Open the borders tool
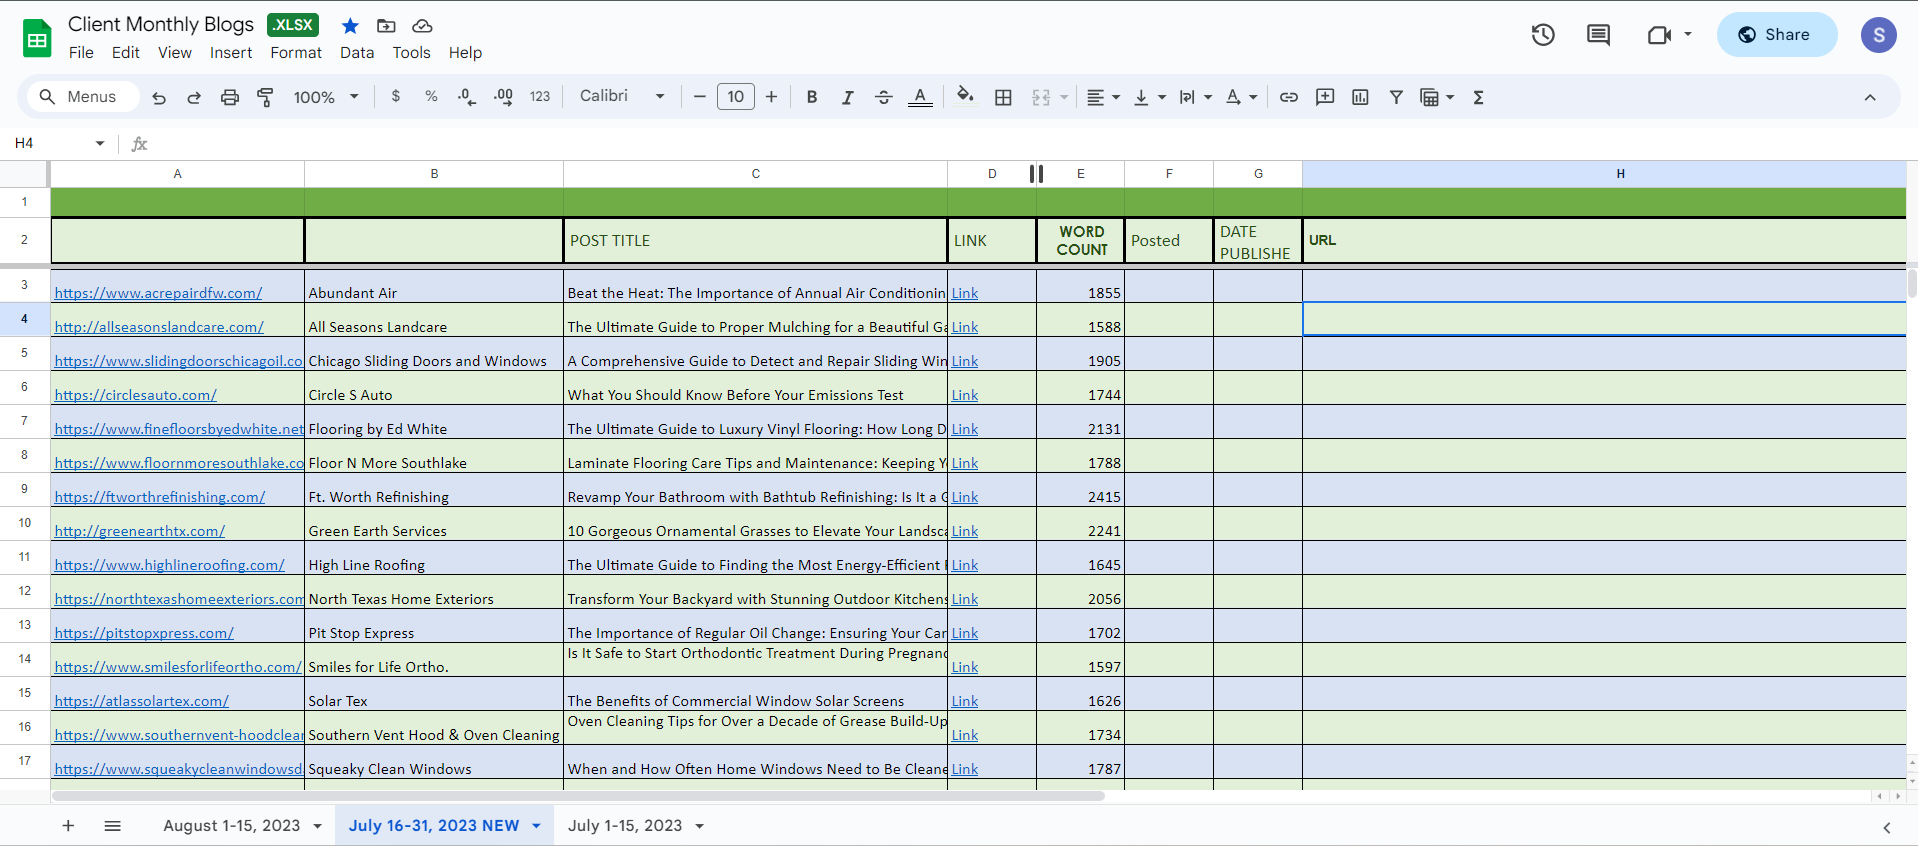The width and height of the screenshot is (1918, 846). (1003, 97)
